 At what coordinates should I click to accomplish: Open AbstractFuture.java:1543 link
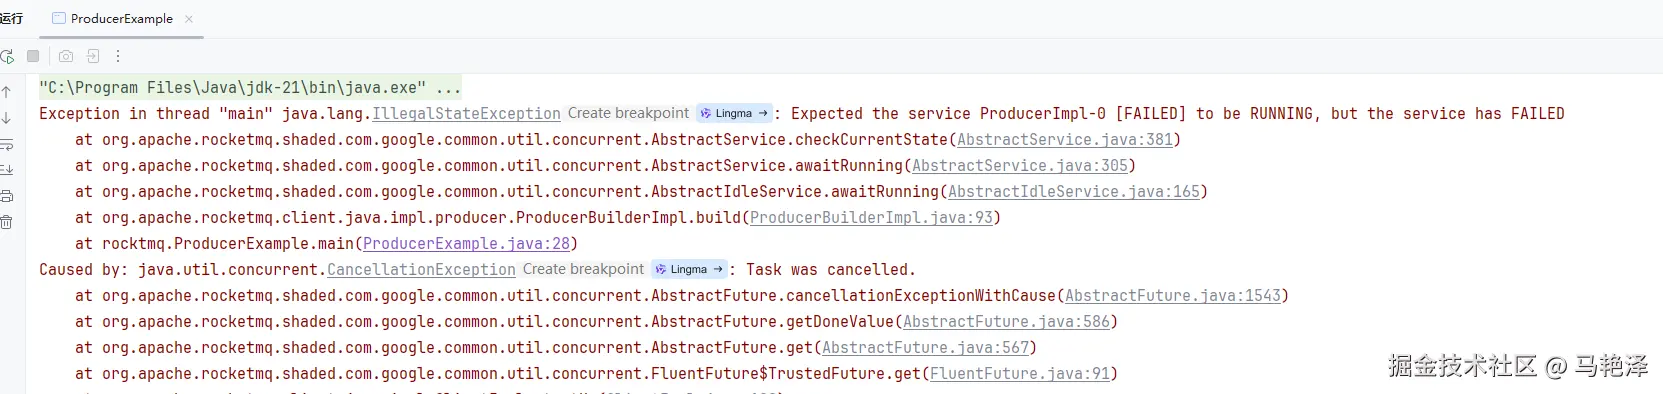point(1173,296)
